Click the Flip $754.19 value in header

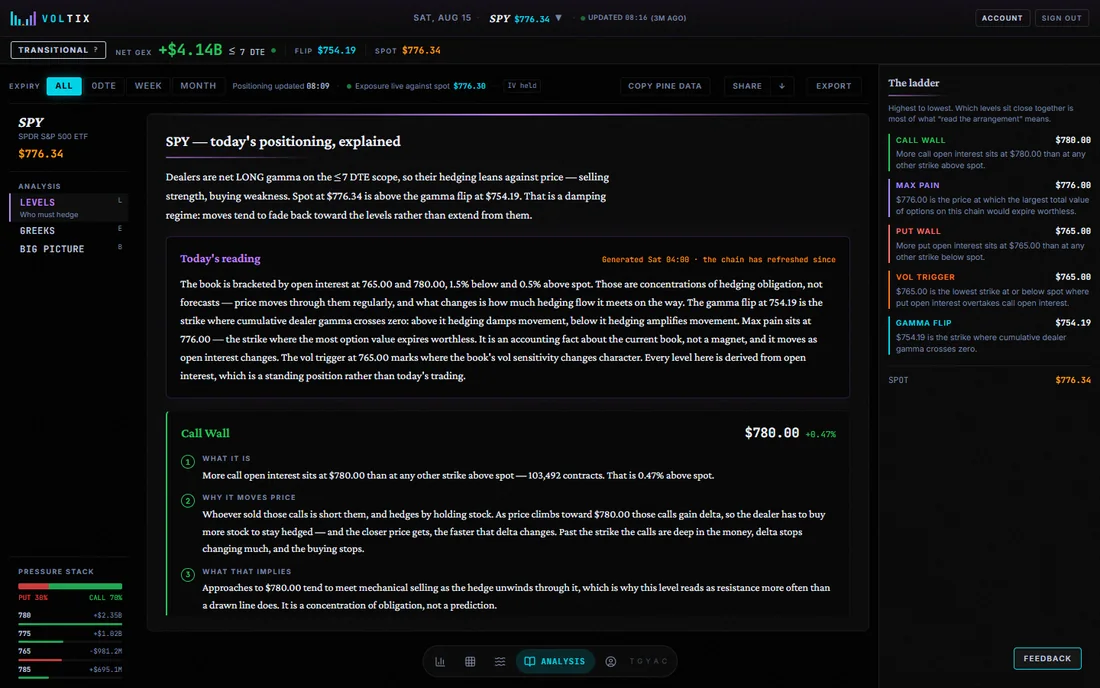point(337,50)
